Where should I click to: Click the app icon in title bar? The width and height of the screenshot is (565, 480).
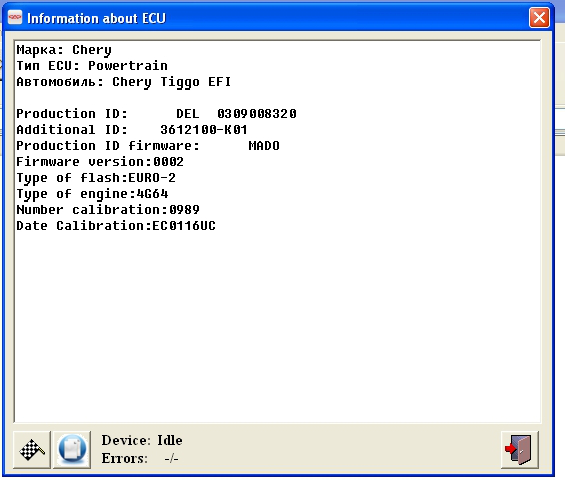click(15, 17)
